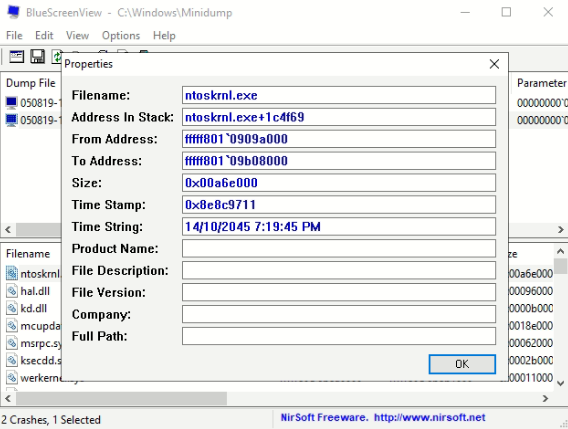Maximize the BlueScreenView window

tap(506, 12)
